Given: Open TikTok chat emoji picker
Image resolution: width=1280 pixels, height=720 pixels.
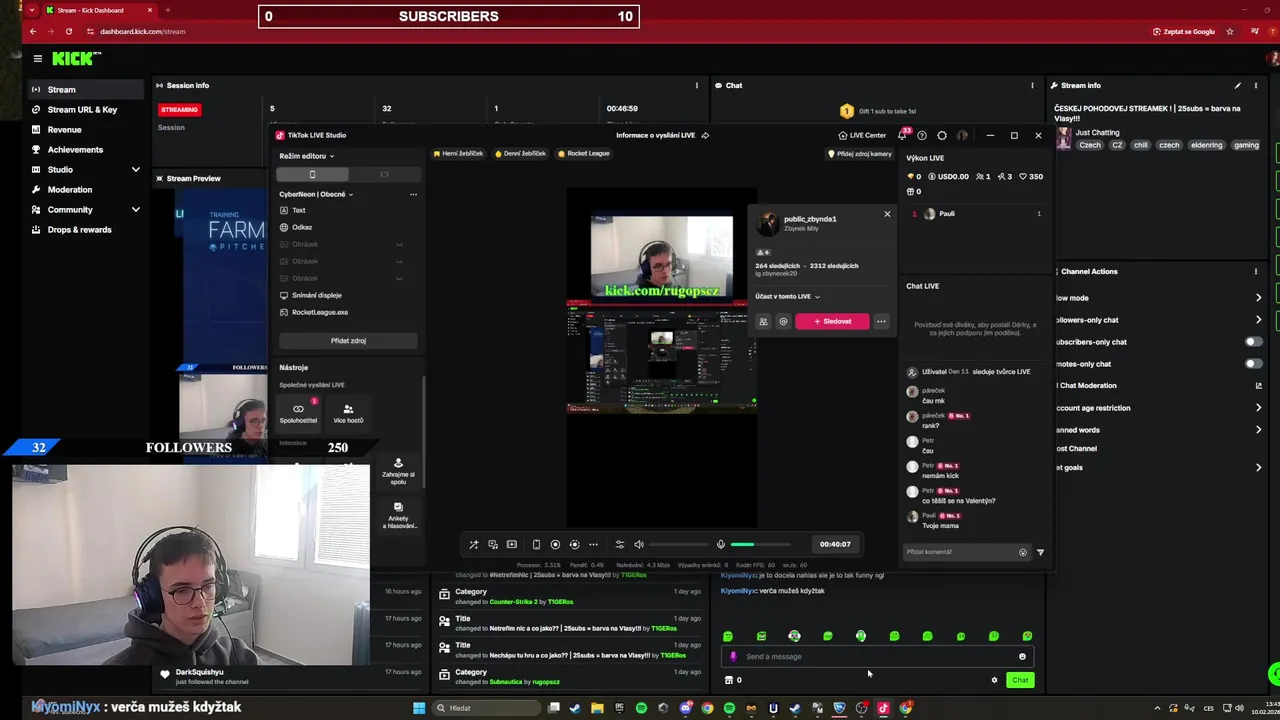Looking at the screenshot, I should coord(1022,552).
